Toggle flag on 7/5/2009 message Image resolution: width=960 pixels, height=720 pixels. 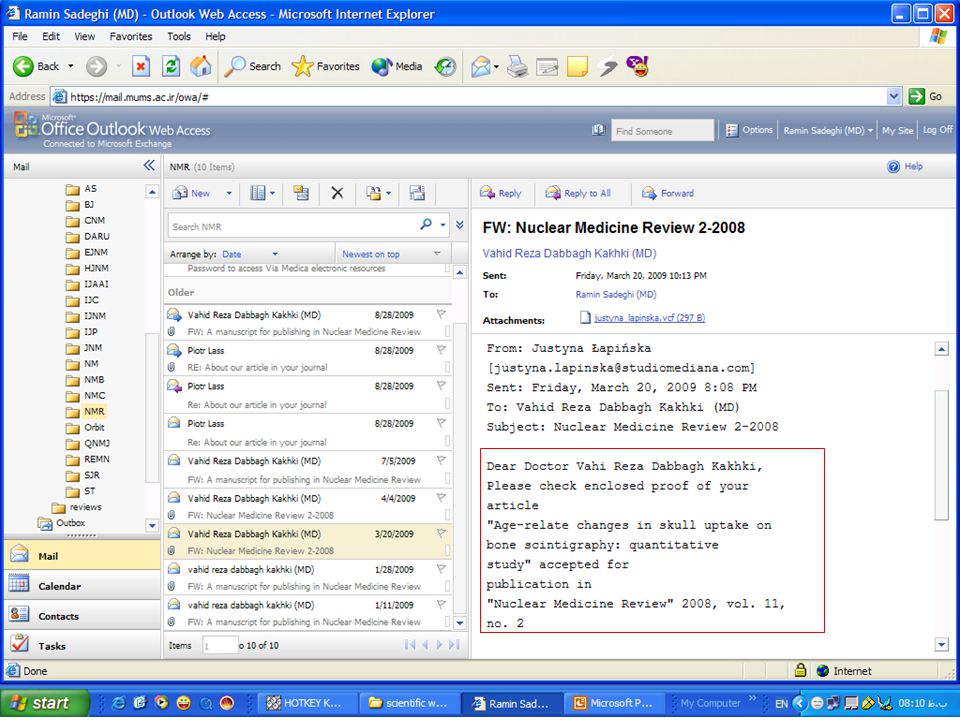441,460
